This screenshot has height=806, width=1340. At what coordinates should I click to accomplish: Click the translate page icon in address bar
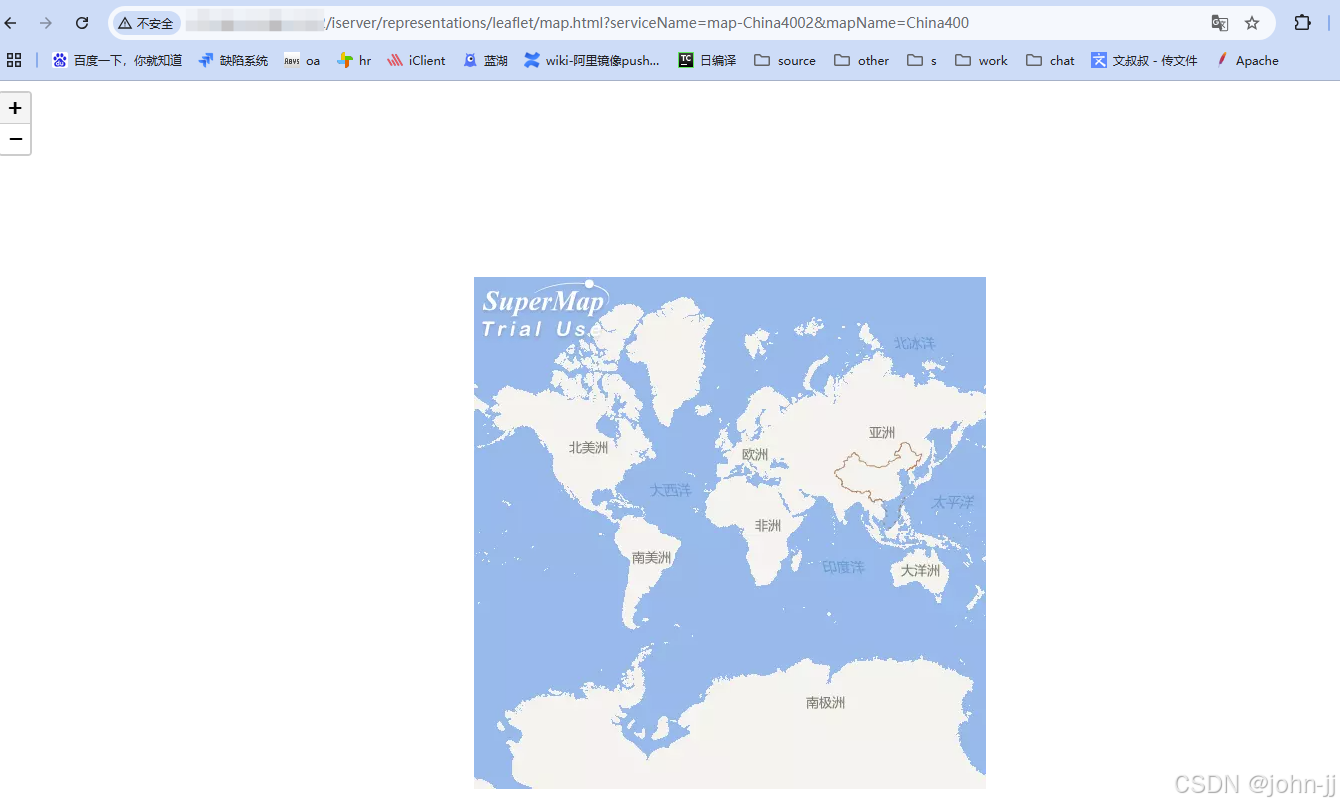(1220, 22)
